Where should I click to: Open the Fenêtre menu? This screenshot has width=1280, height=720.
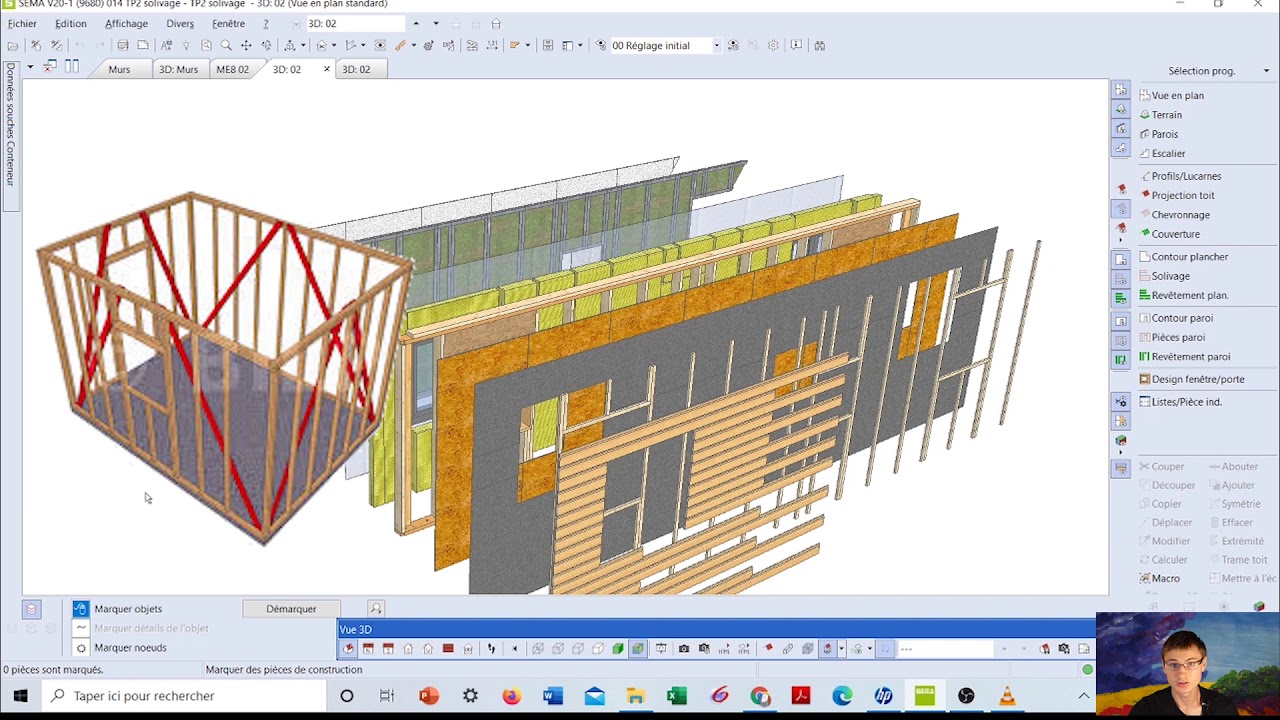pyautogui.click(x=228, y=24)
